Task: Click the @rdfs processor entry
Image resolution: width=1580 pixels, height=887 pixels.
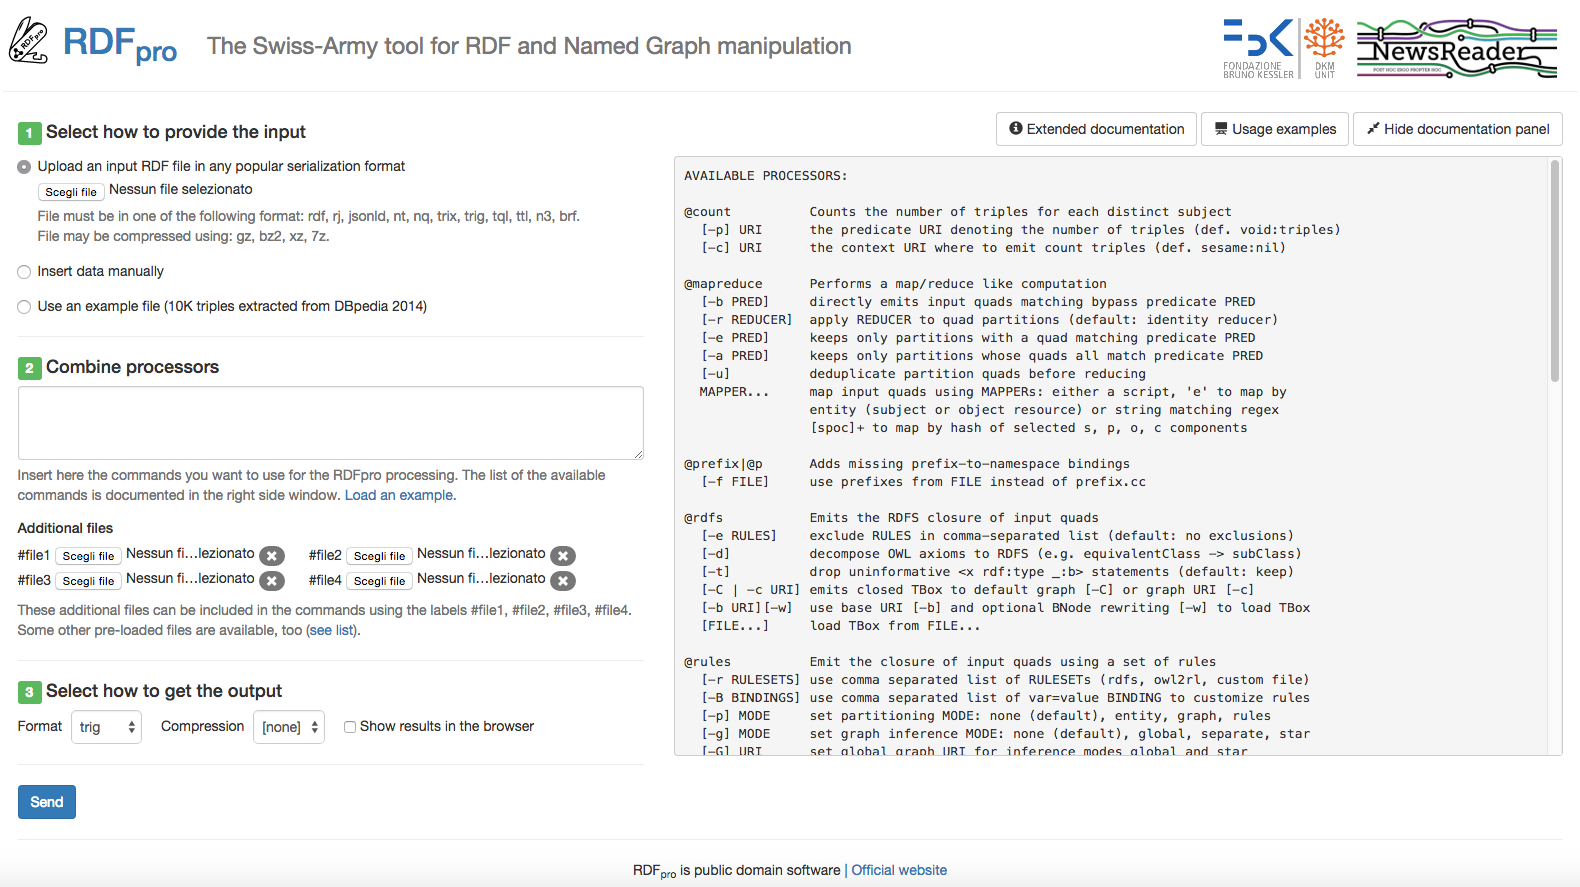Action: (703, 518)
